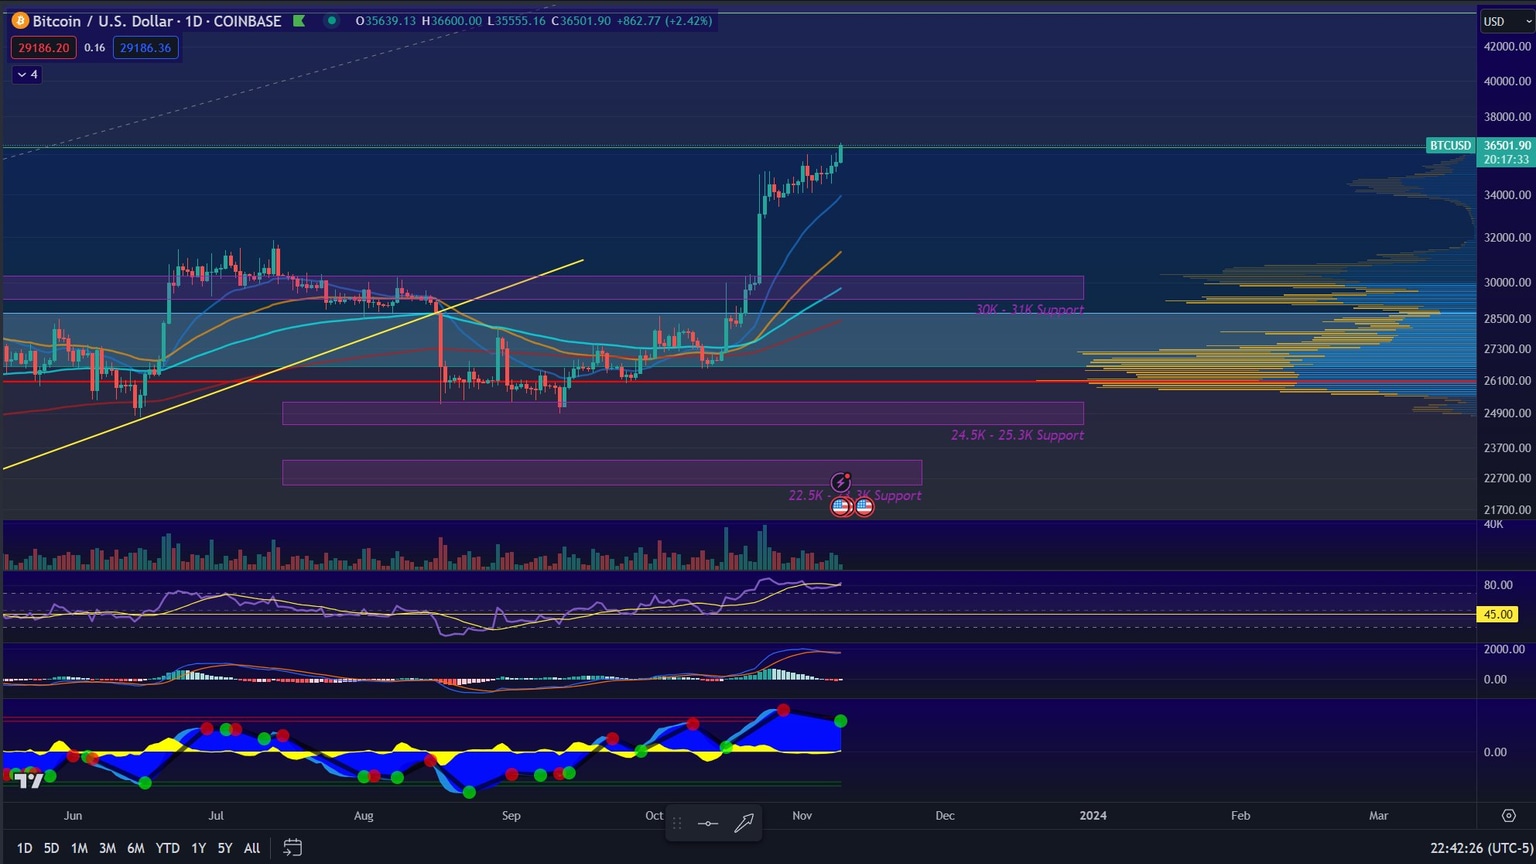Click the go-to-date calendar icon beside the timeframes

[292, 848]
